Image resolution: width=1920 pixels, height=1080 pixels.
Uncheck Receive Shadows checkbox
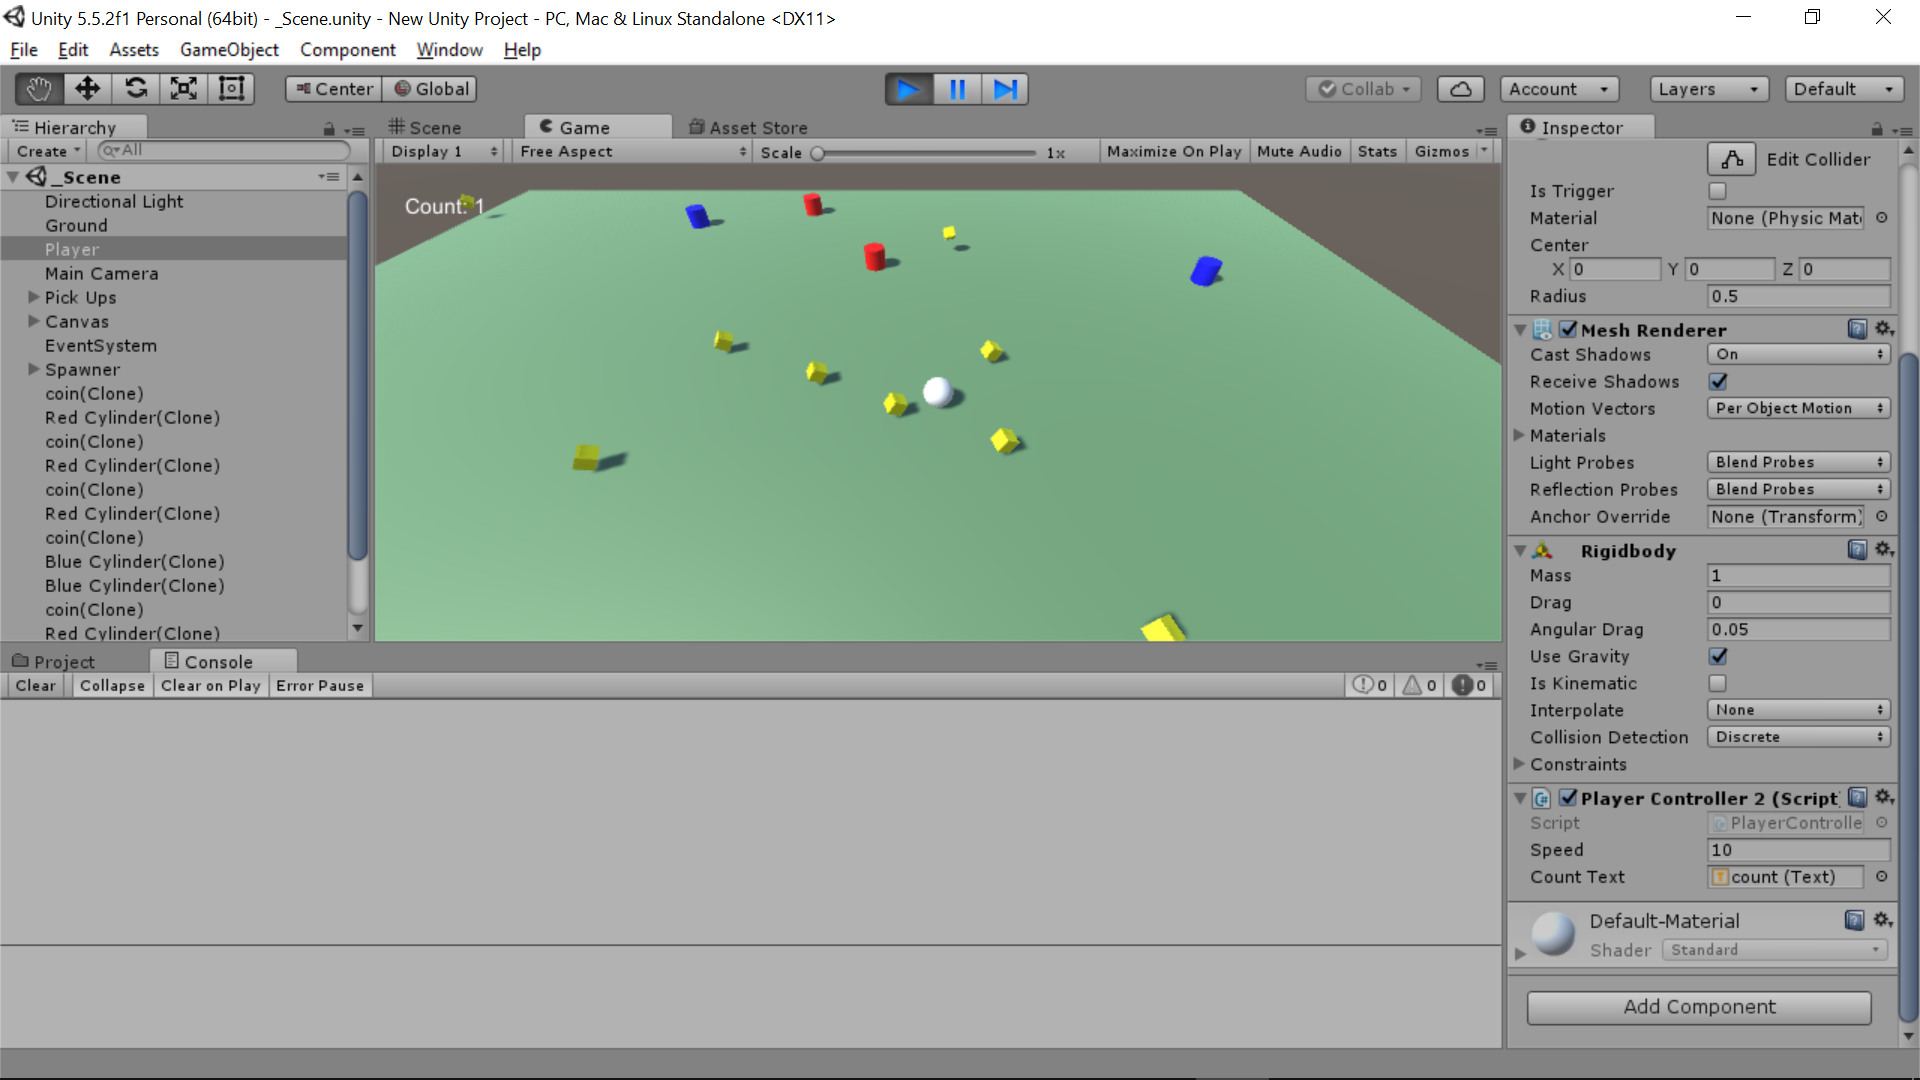coord(1718,382)
